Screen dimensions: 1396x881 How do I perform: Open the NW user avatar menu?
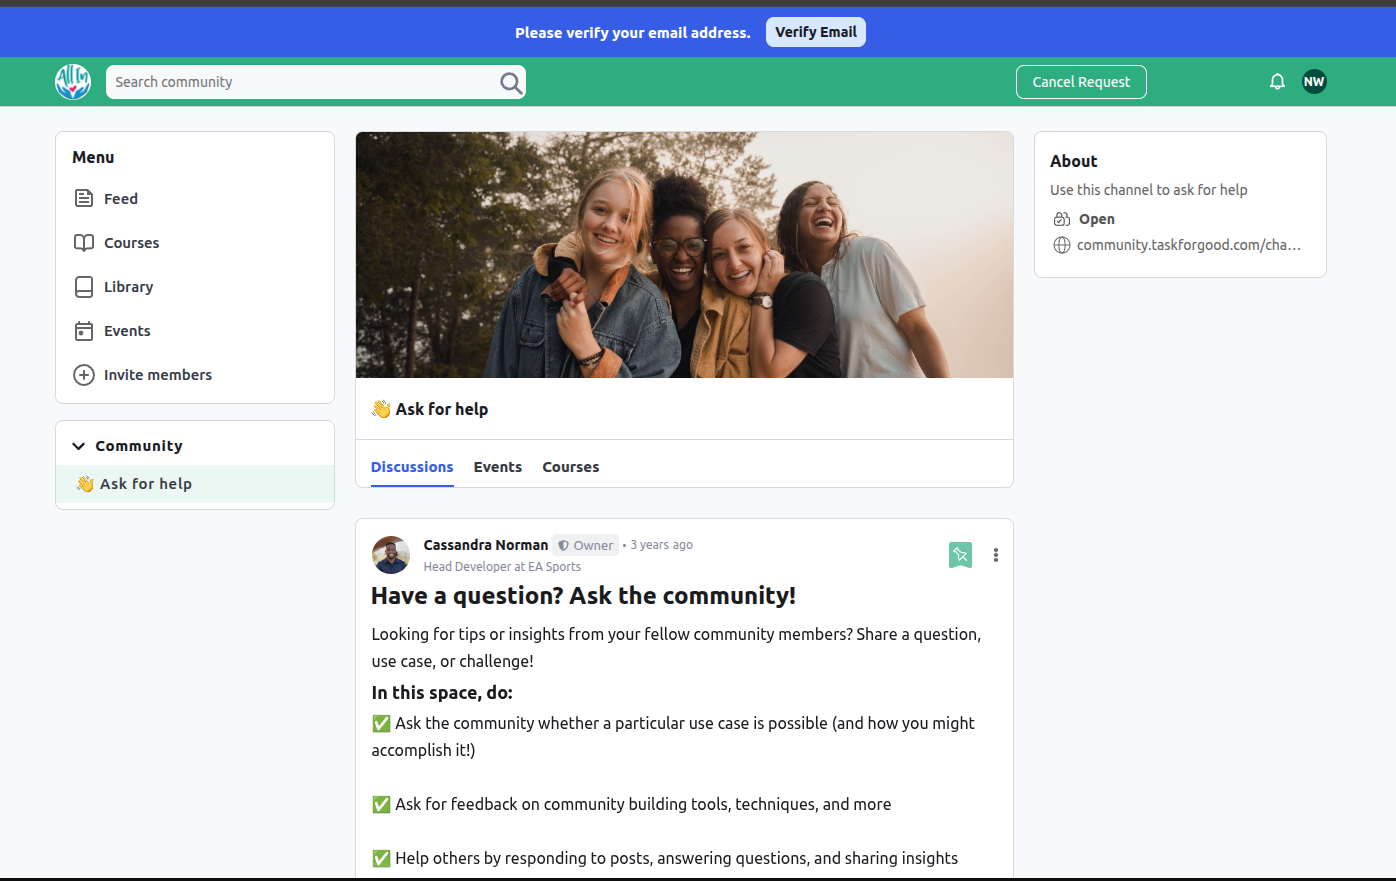point(1314,82)
